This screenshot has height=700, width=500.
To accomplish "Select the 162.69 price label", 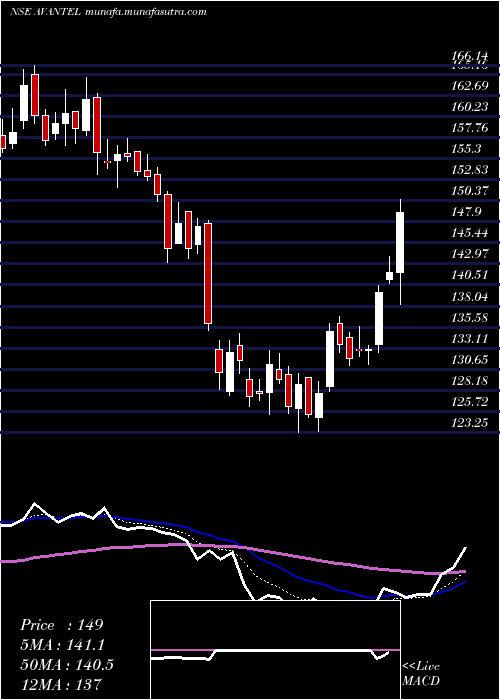I will tap(470, 85).
